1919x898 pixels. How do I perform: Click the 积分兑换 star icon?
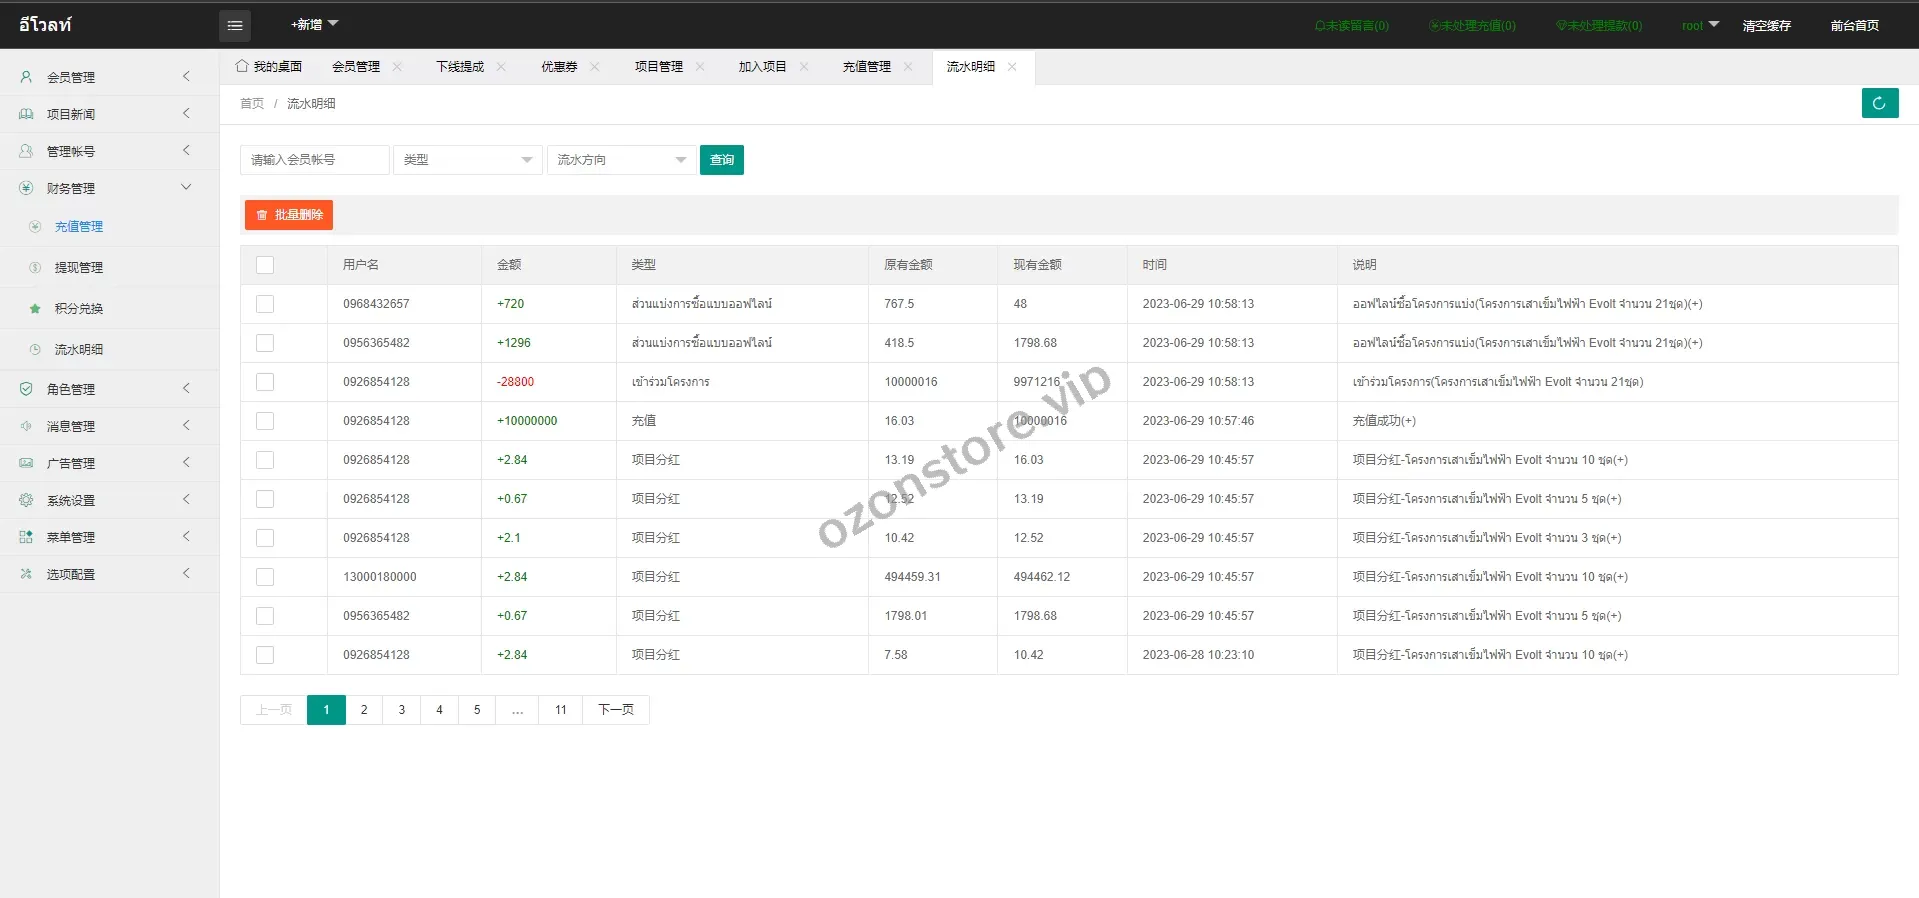point(35,309)
